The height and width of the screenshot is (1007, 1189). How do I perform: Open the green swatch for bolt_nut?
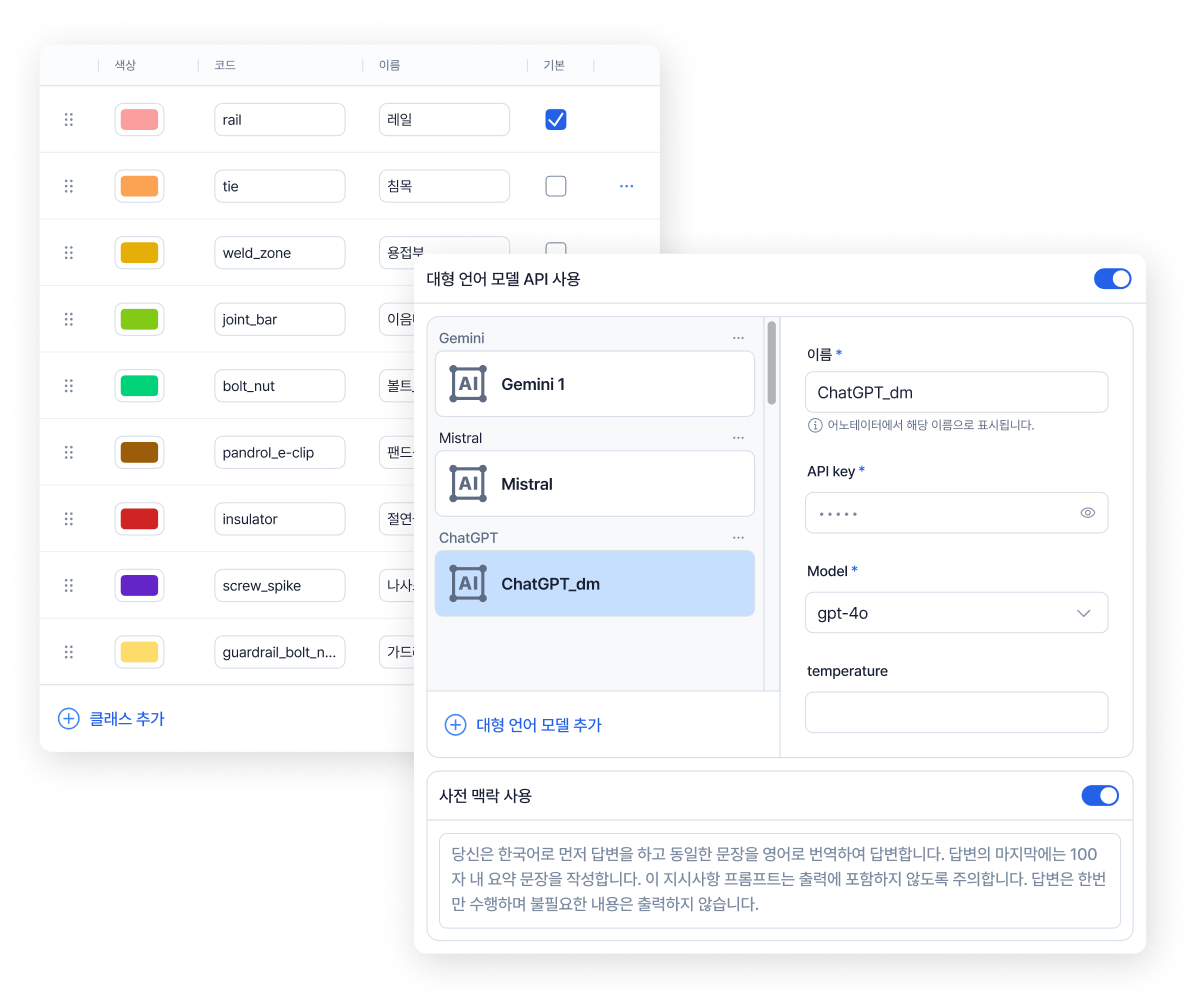click(140, 386)
